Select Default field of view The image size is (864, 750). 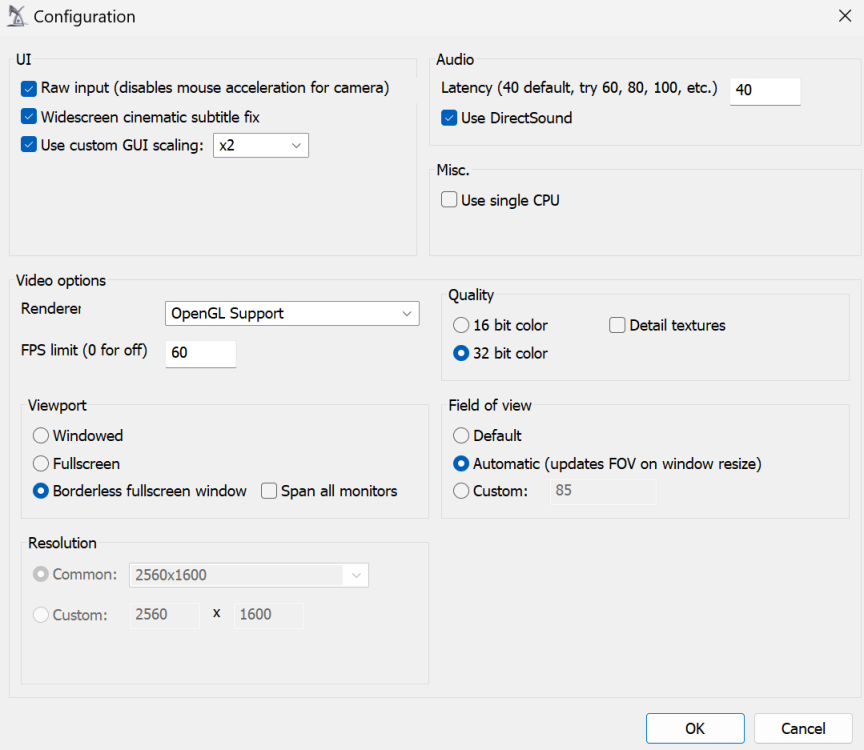coord(461,436)
